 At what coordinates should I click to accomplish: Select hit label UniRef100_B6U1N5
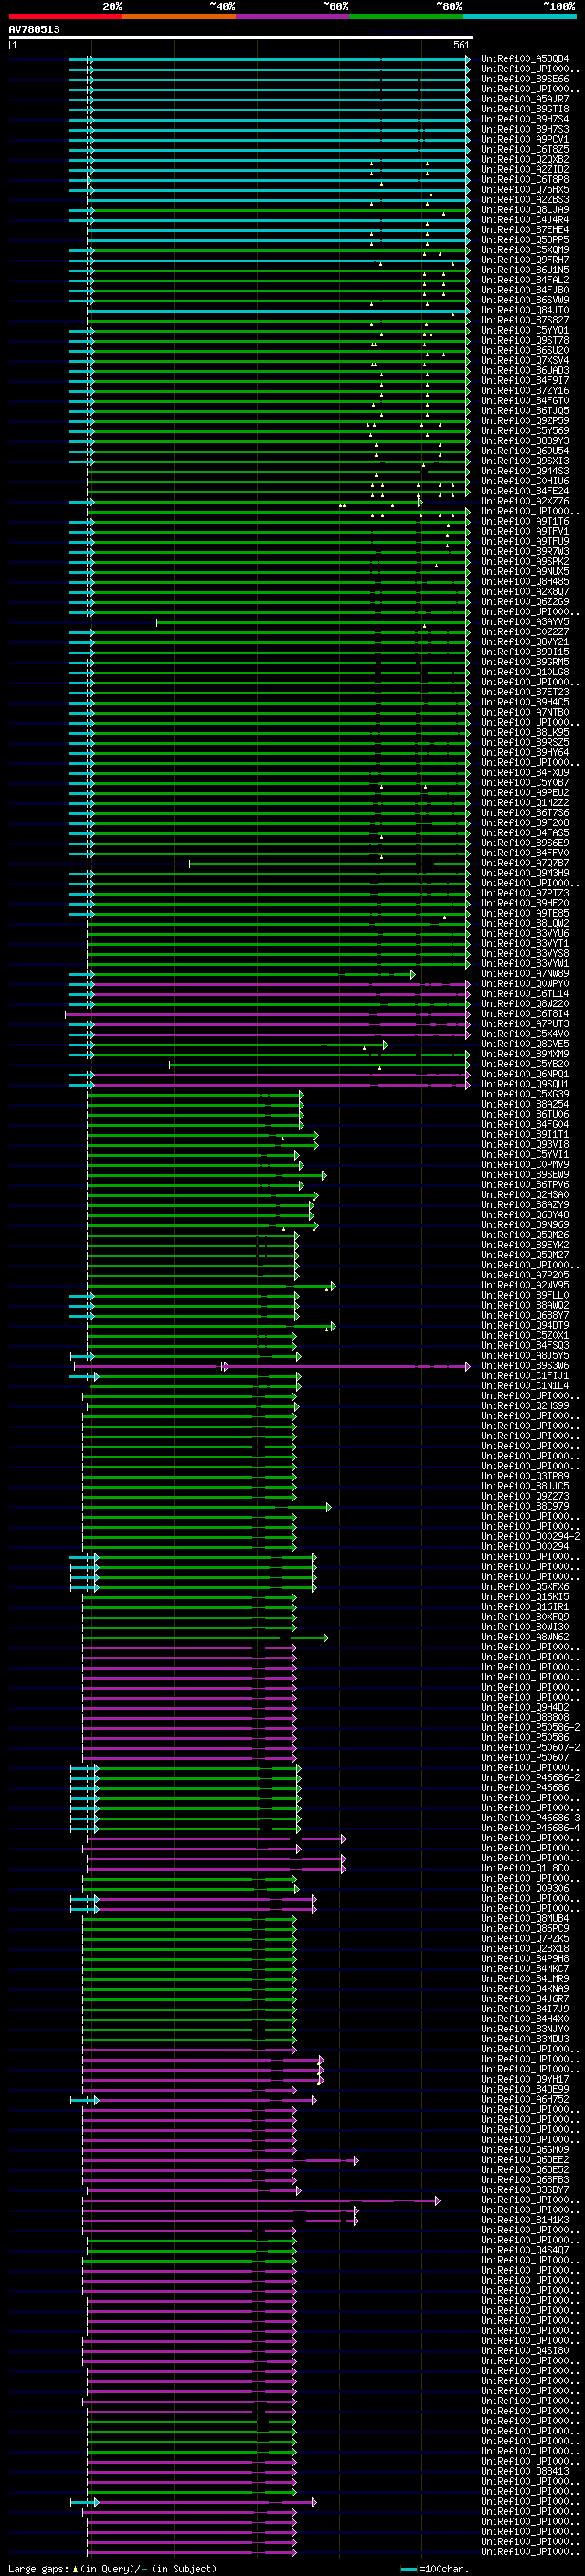525,270
